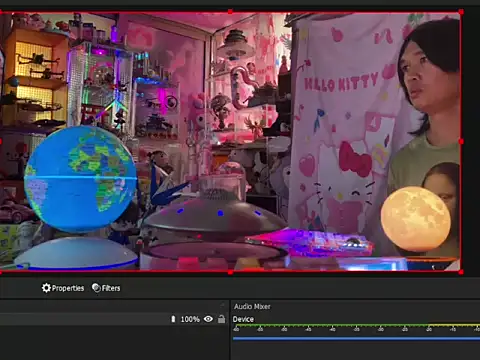
Task: Click the Filters text label
Action: (111, 288)
